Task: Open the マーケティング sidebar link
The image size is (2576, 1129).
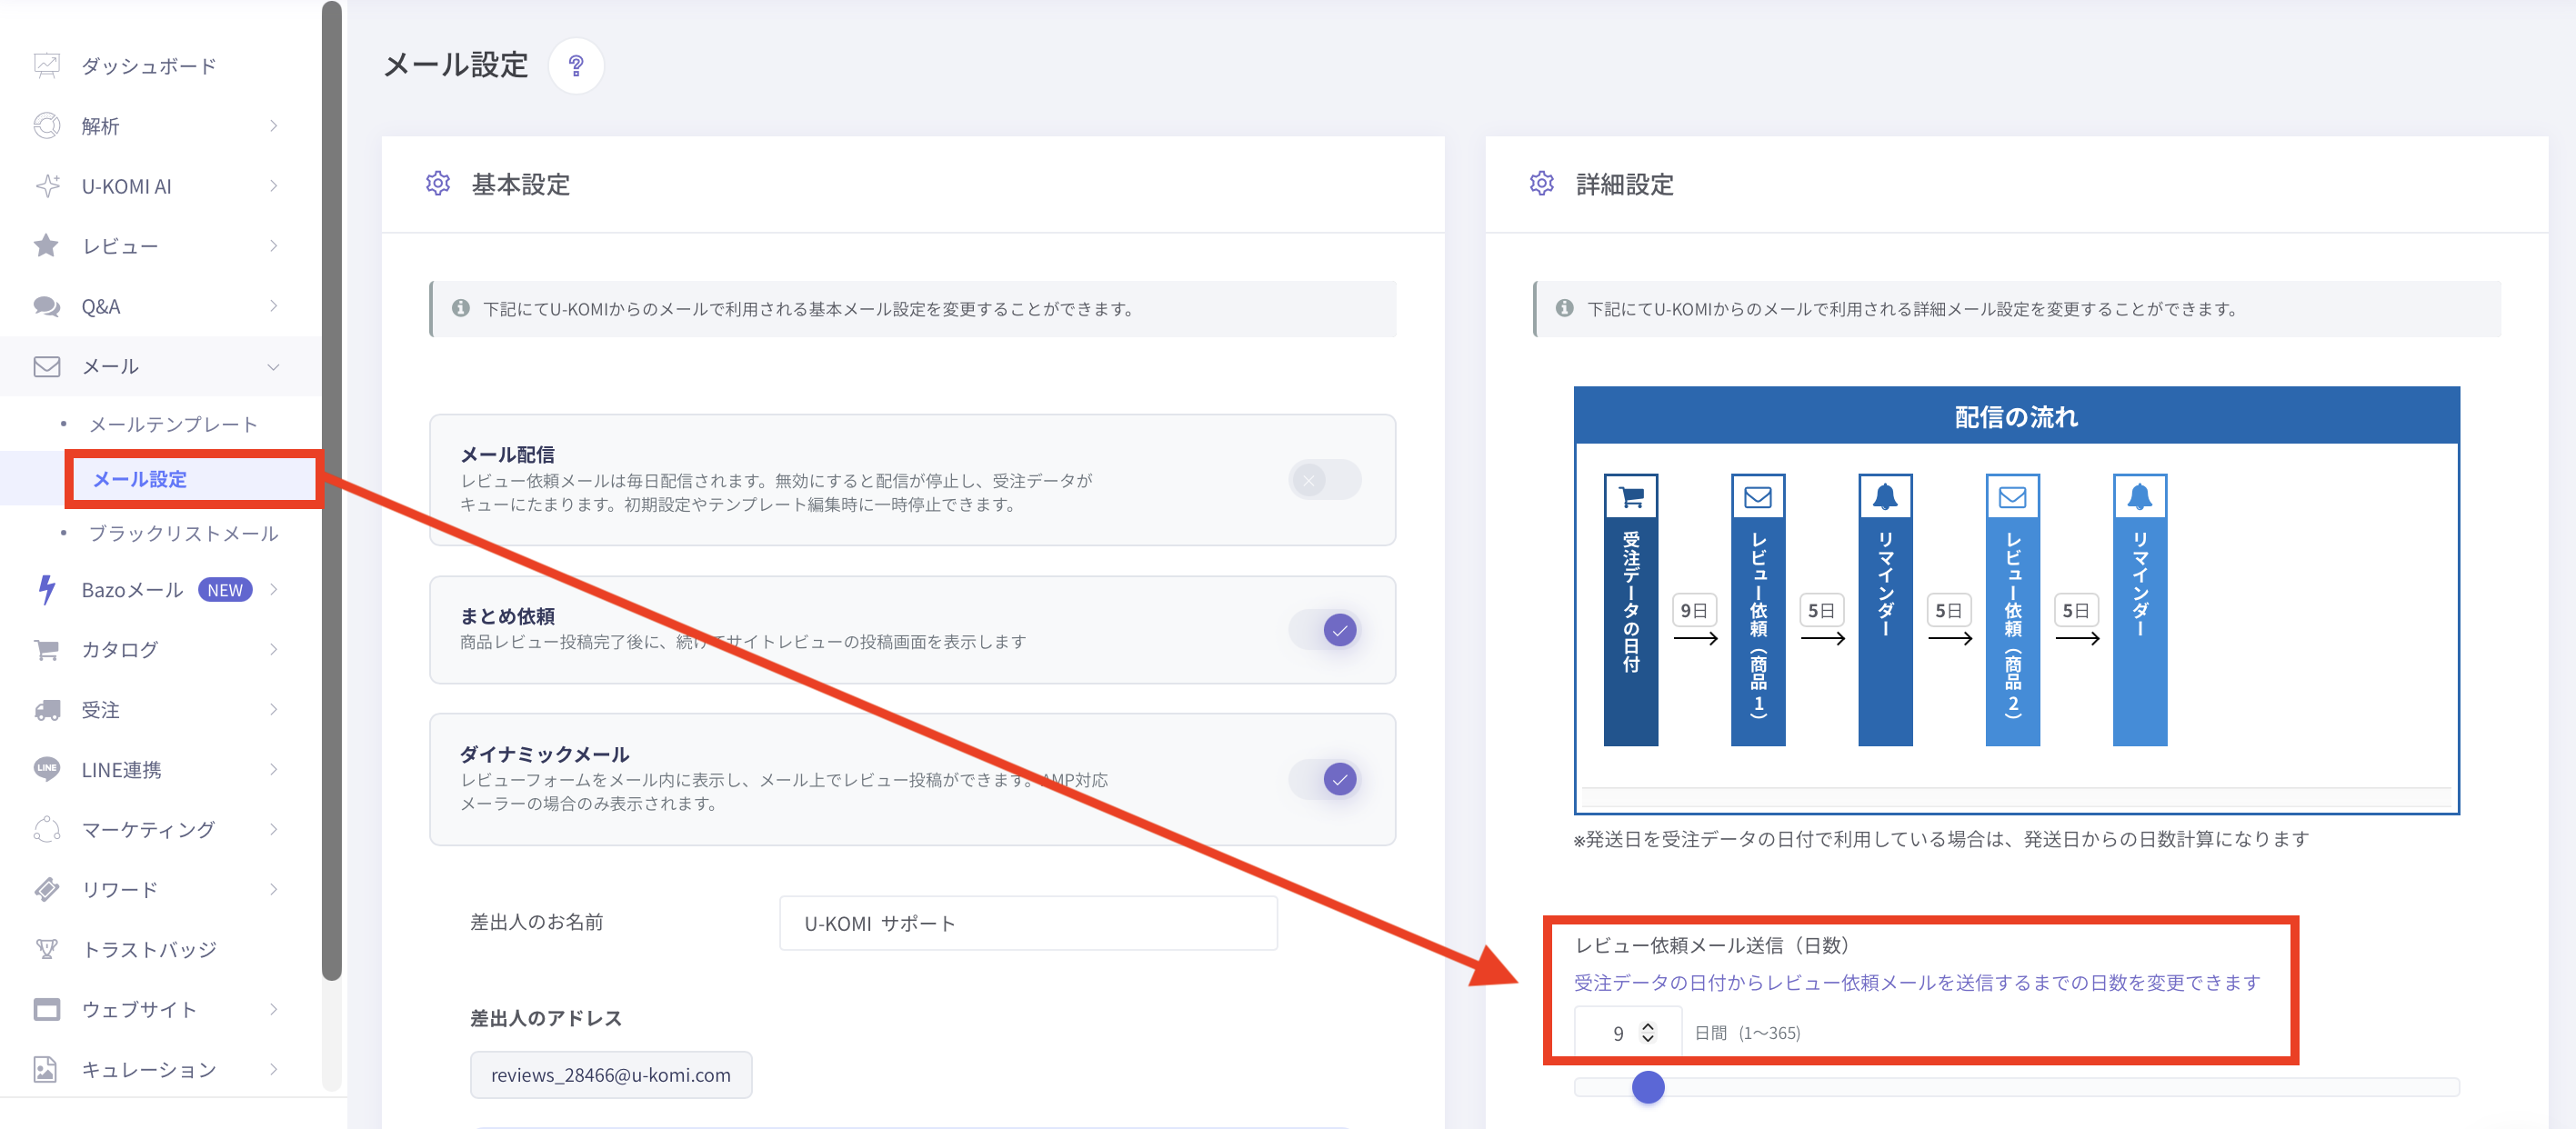Action: (x=148, y=829)
